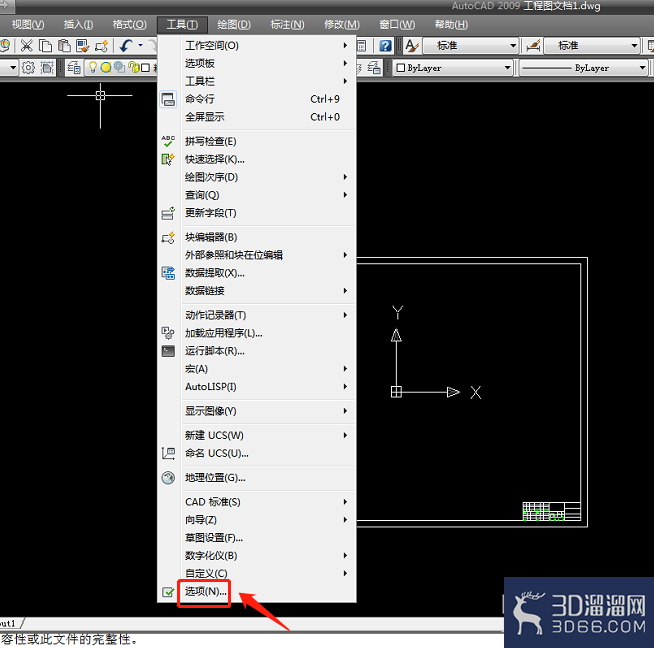The height and width of the screenshot is (648, 654).
Task: Expand the 工作空间(O) submenu
Action: coord(257,45)
